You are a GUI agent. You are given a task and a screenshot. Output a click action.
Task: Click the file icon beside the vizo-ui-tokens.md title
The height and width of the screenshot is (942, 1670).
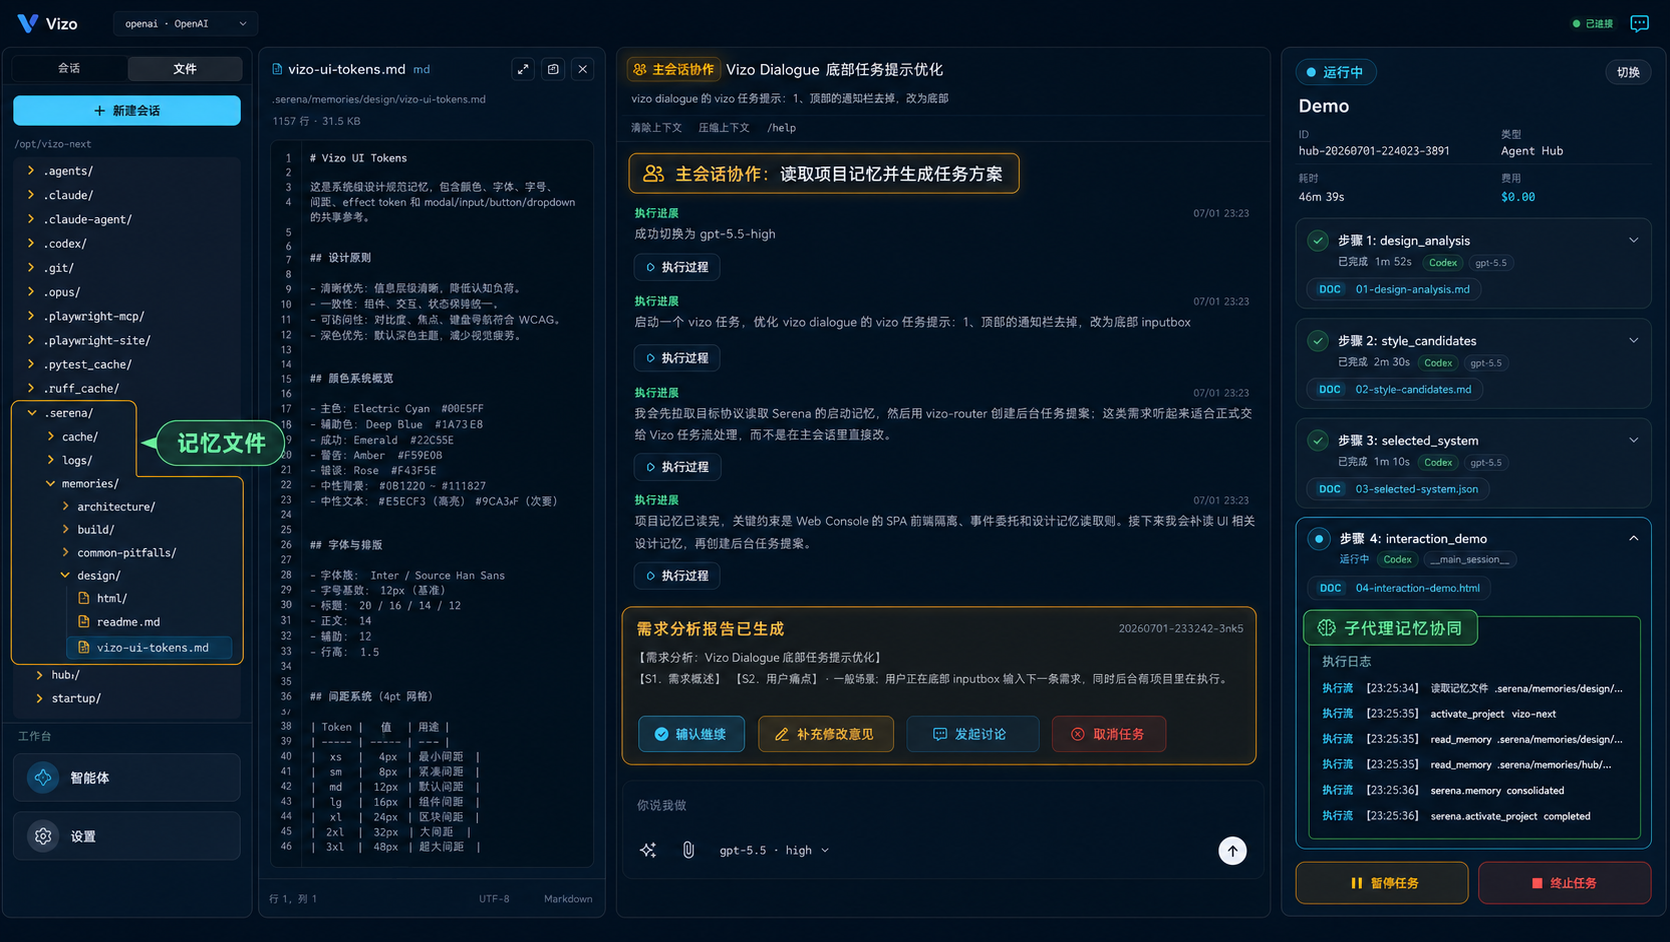(277, 69)
